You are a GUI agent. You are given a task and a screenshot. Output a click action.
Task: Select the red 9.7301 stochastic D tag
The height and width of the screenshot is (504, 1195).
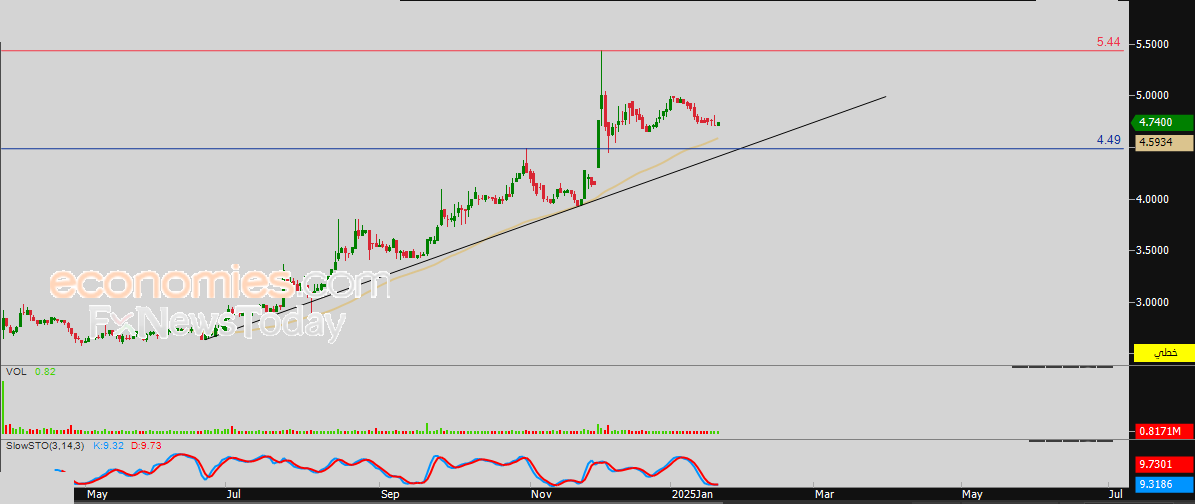coord(1163,464)
